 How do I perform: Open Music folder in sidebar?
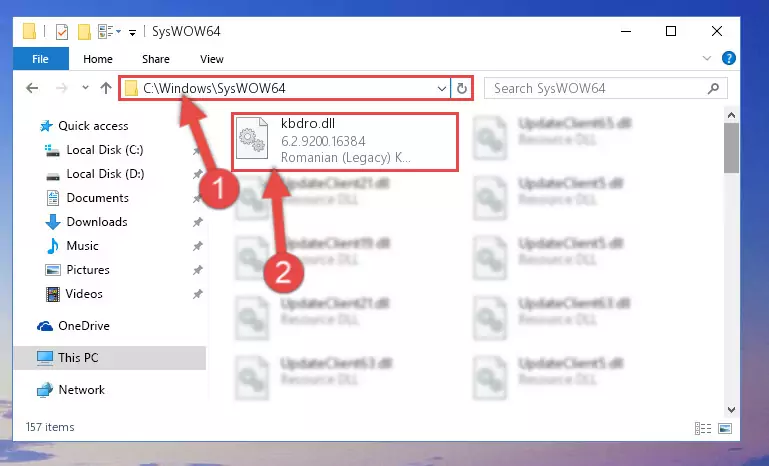click(82, 246)
